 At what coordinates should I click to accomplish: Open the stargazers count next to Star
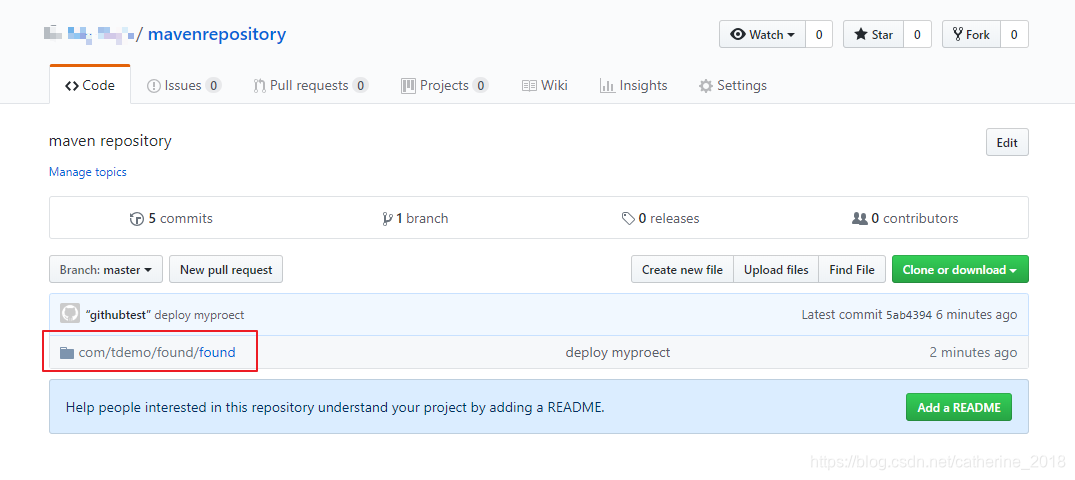tap(917, 34)
